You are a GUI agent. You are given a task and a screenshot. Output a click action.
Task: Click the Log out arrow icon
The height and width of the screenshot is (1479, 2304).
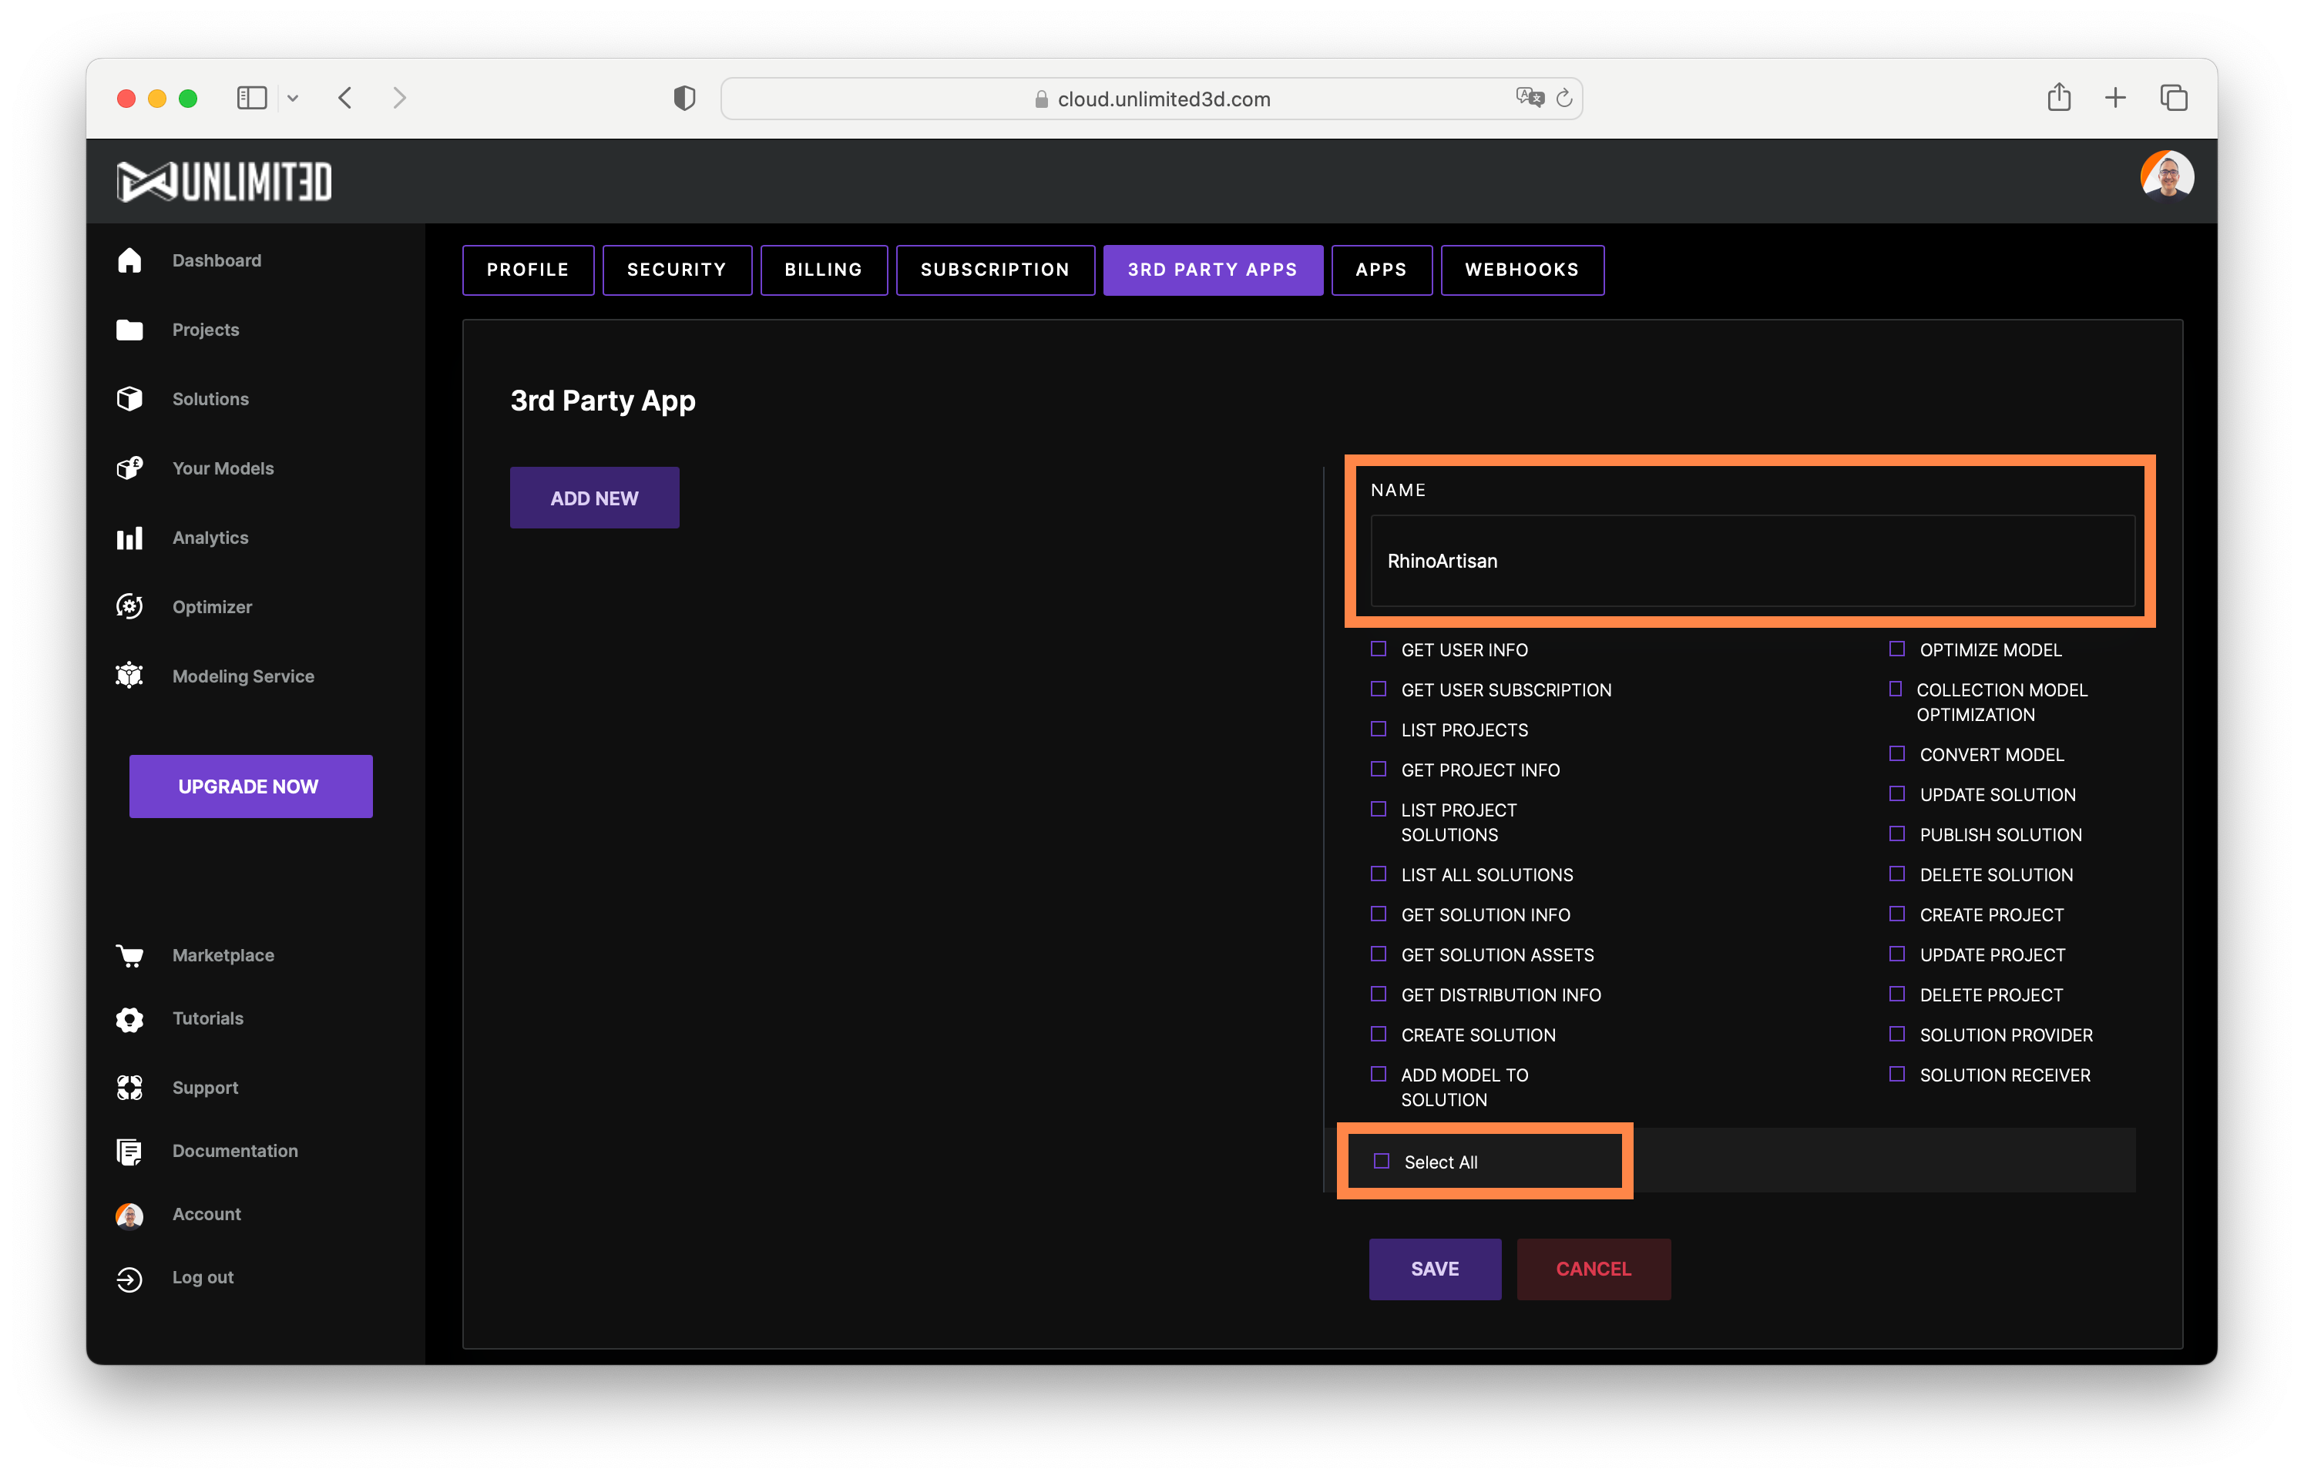[130, 1278]
